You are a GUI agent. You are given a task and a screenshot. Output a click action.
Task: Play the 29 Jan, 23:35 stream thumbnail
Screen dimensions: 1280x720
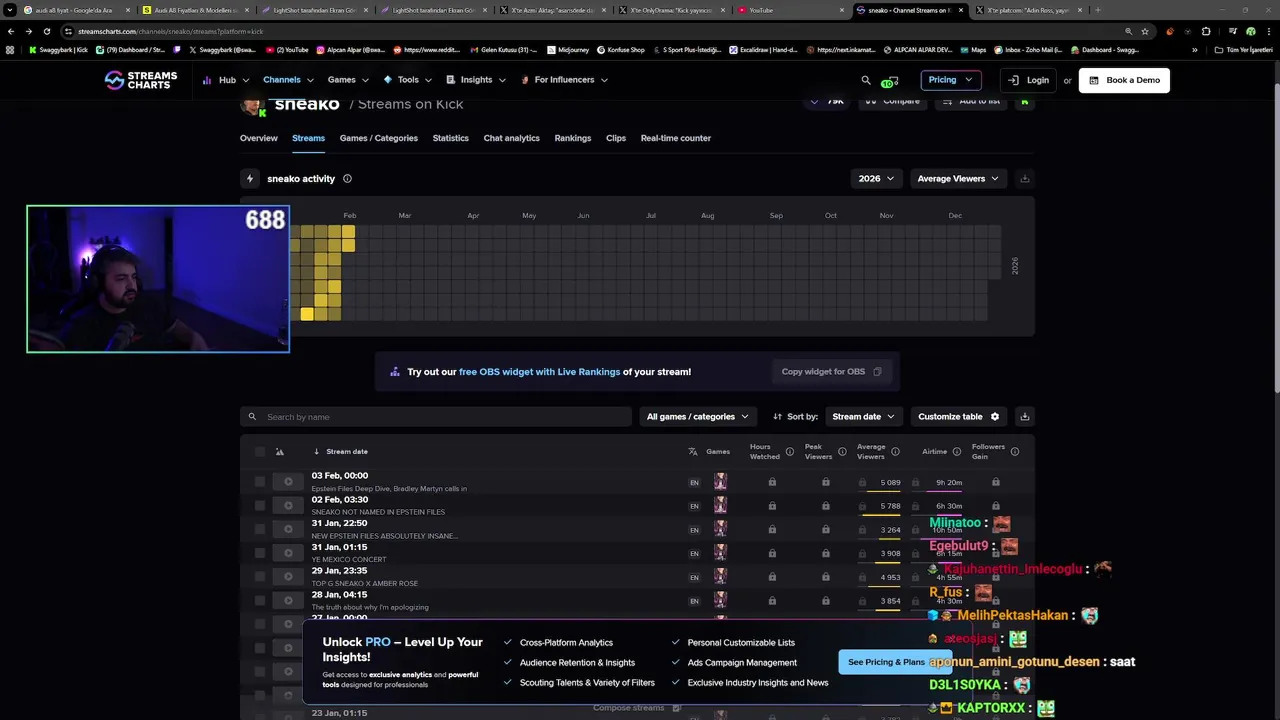coord(288,577)
